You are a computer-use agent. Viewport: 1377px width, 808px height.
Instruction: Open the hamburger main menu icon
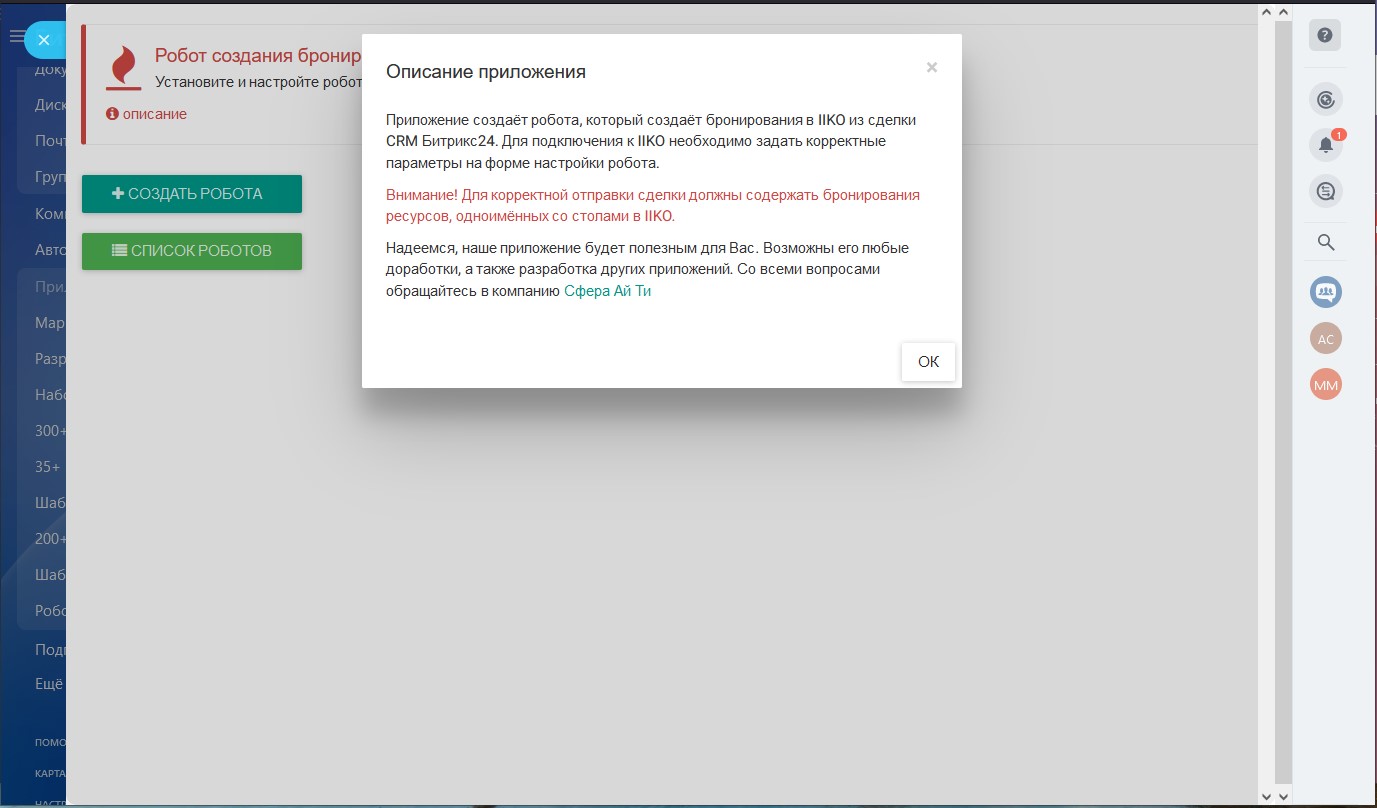[16, 37]
